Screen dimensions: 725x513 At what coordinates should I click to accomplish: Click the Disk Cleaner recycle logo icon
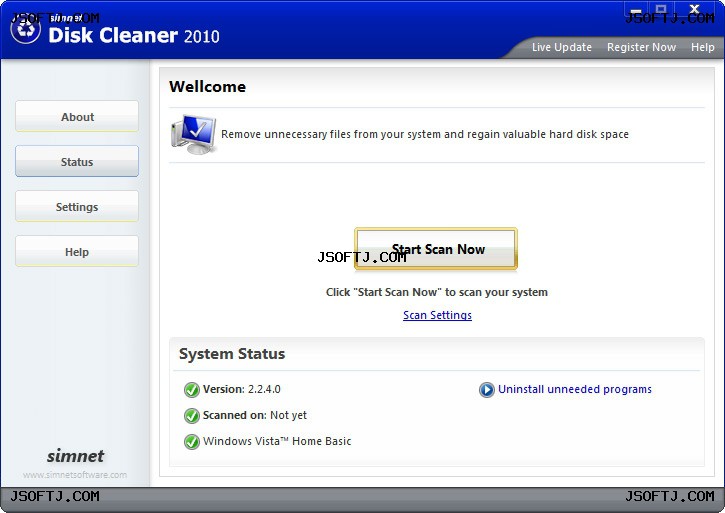[25, 30]
